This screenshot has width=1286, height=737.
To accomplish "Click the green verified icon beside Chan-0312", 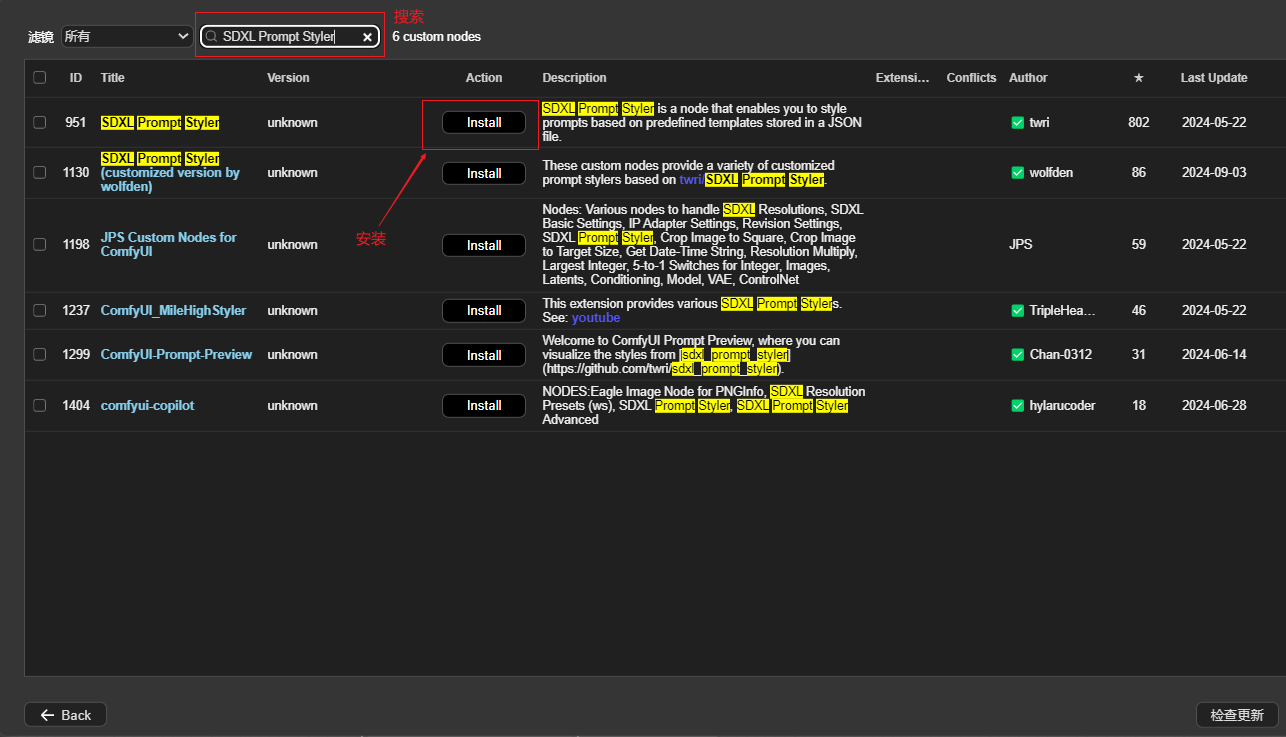I will (1018, 354).
